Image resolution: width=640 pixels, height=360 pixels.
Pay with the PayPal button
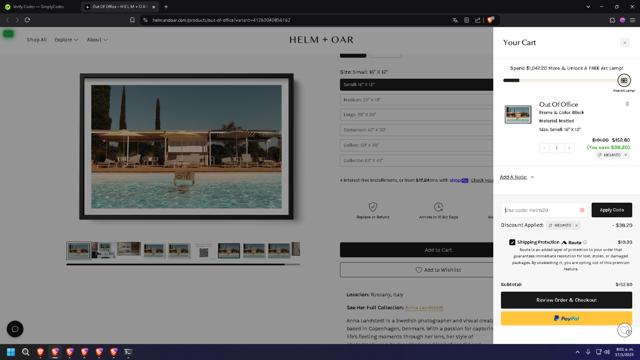pos(566,318)
